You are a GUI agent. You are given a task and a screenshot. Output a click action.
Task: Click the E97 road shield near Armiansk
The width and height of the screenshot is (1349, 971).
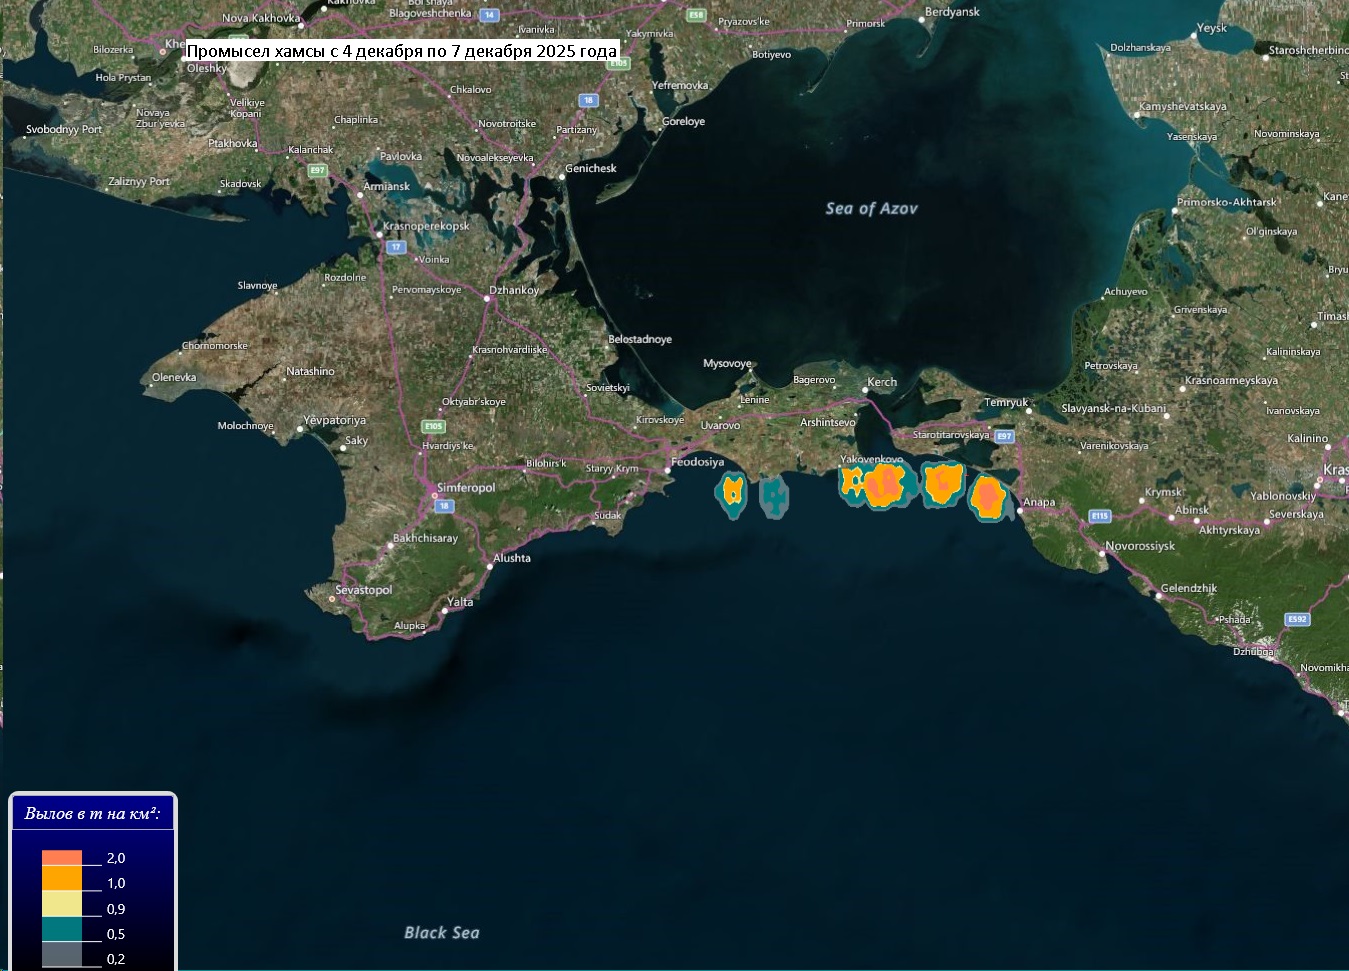(x=317, y=170)
